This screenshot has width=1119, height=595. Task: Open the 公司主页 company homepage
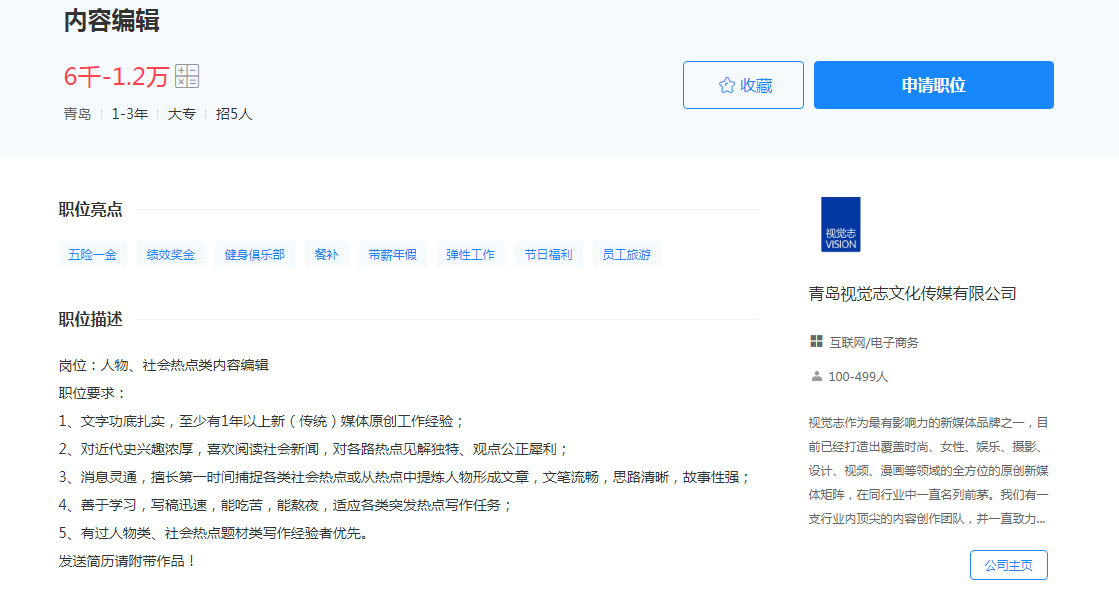1008,565
